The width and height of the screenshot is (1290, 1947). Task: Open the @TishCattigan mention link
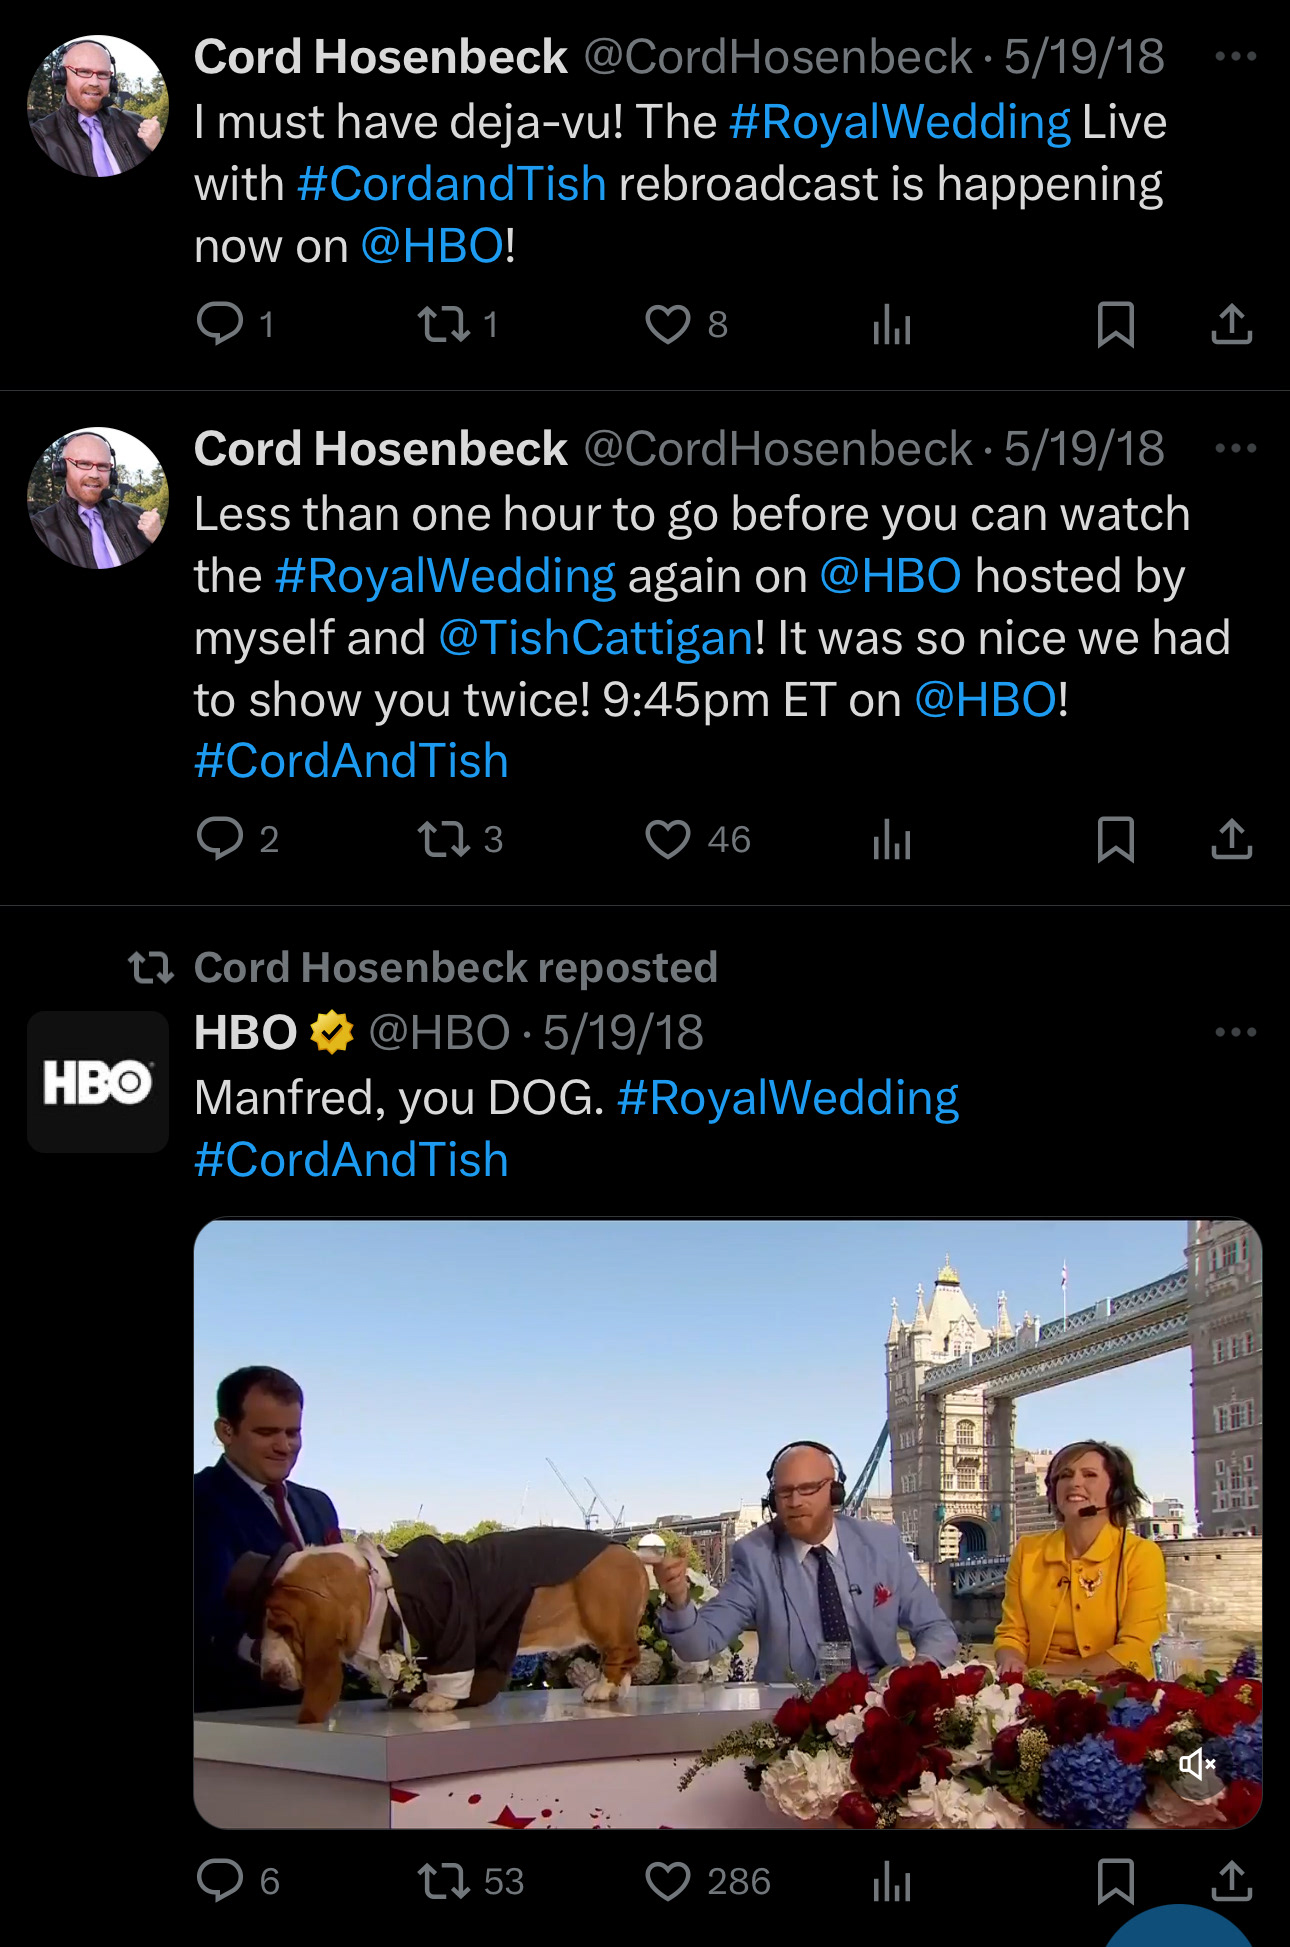point(596,639)
